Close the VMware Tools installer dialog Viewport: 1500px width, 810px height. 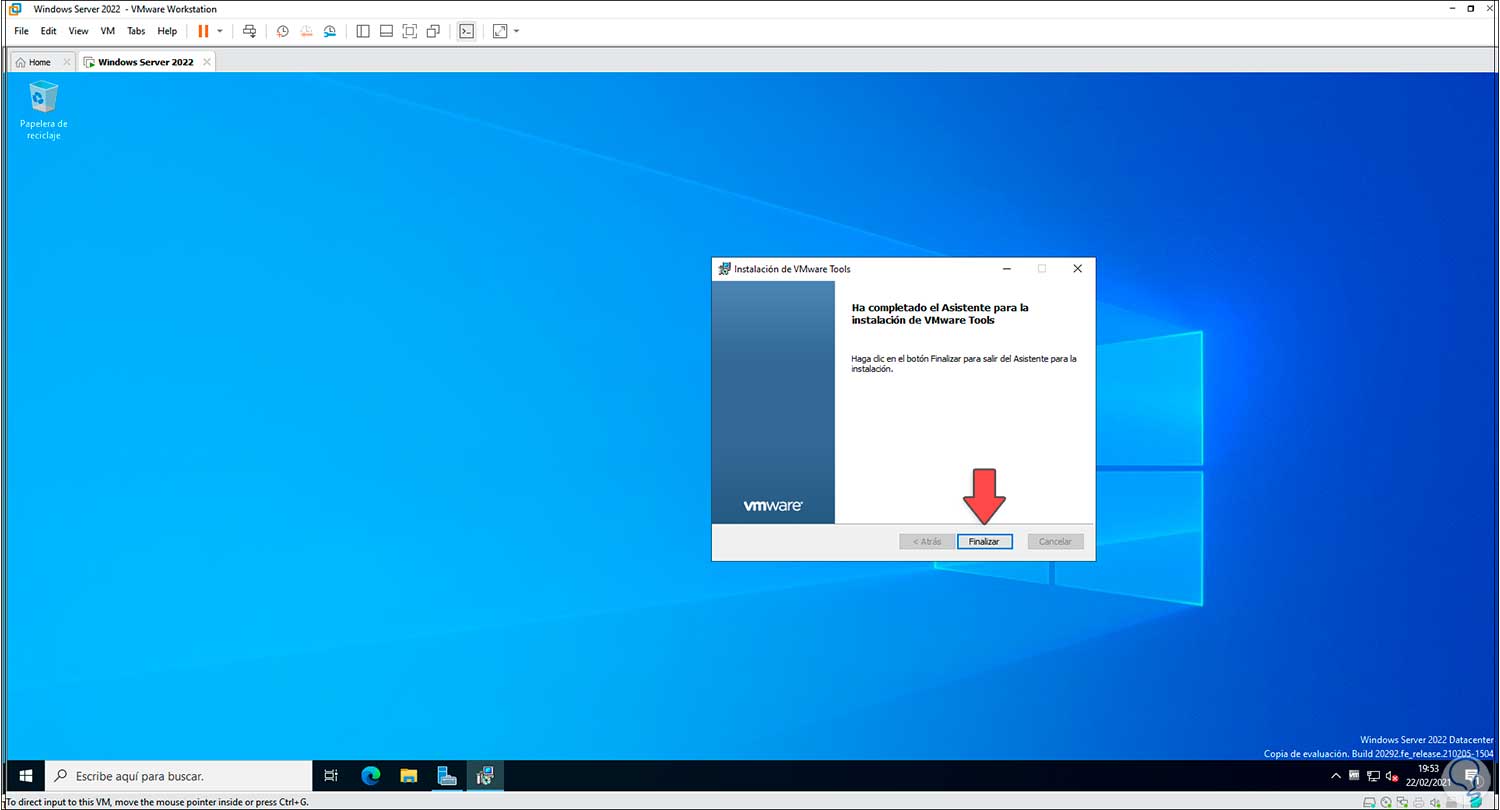pos(1077,269)
